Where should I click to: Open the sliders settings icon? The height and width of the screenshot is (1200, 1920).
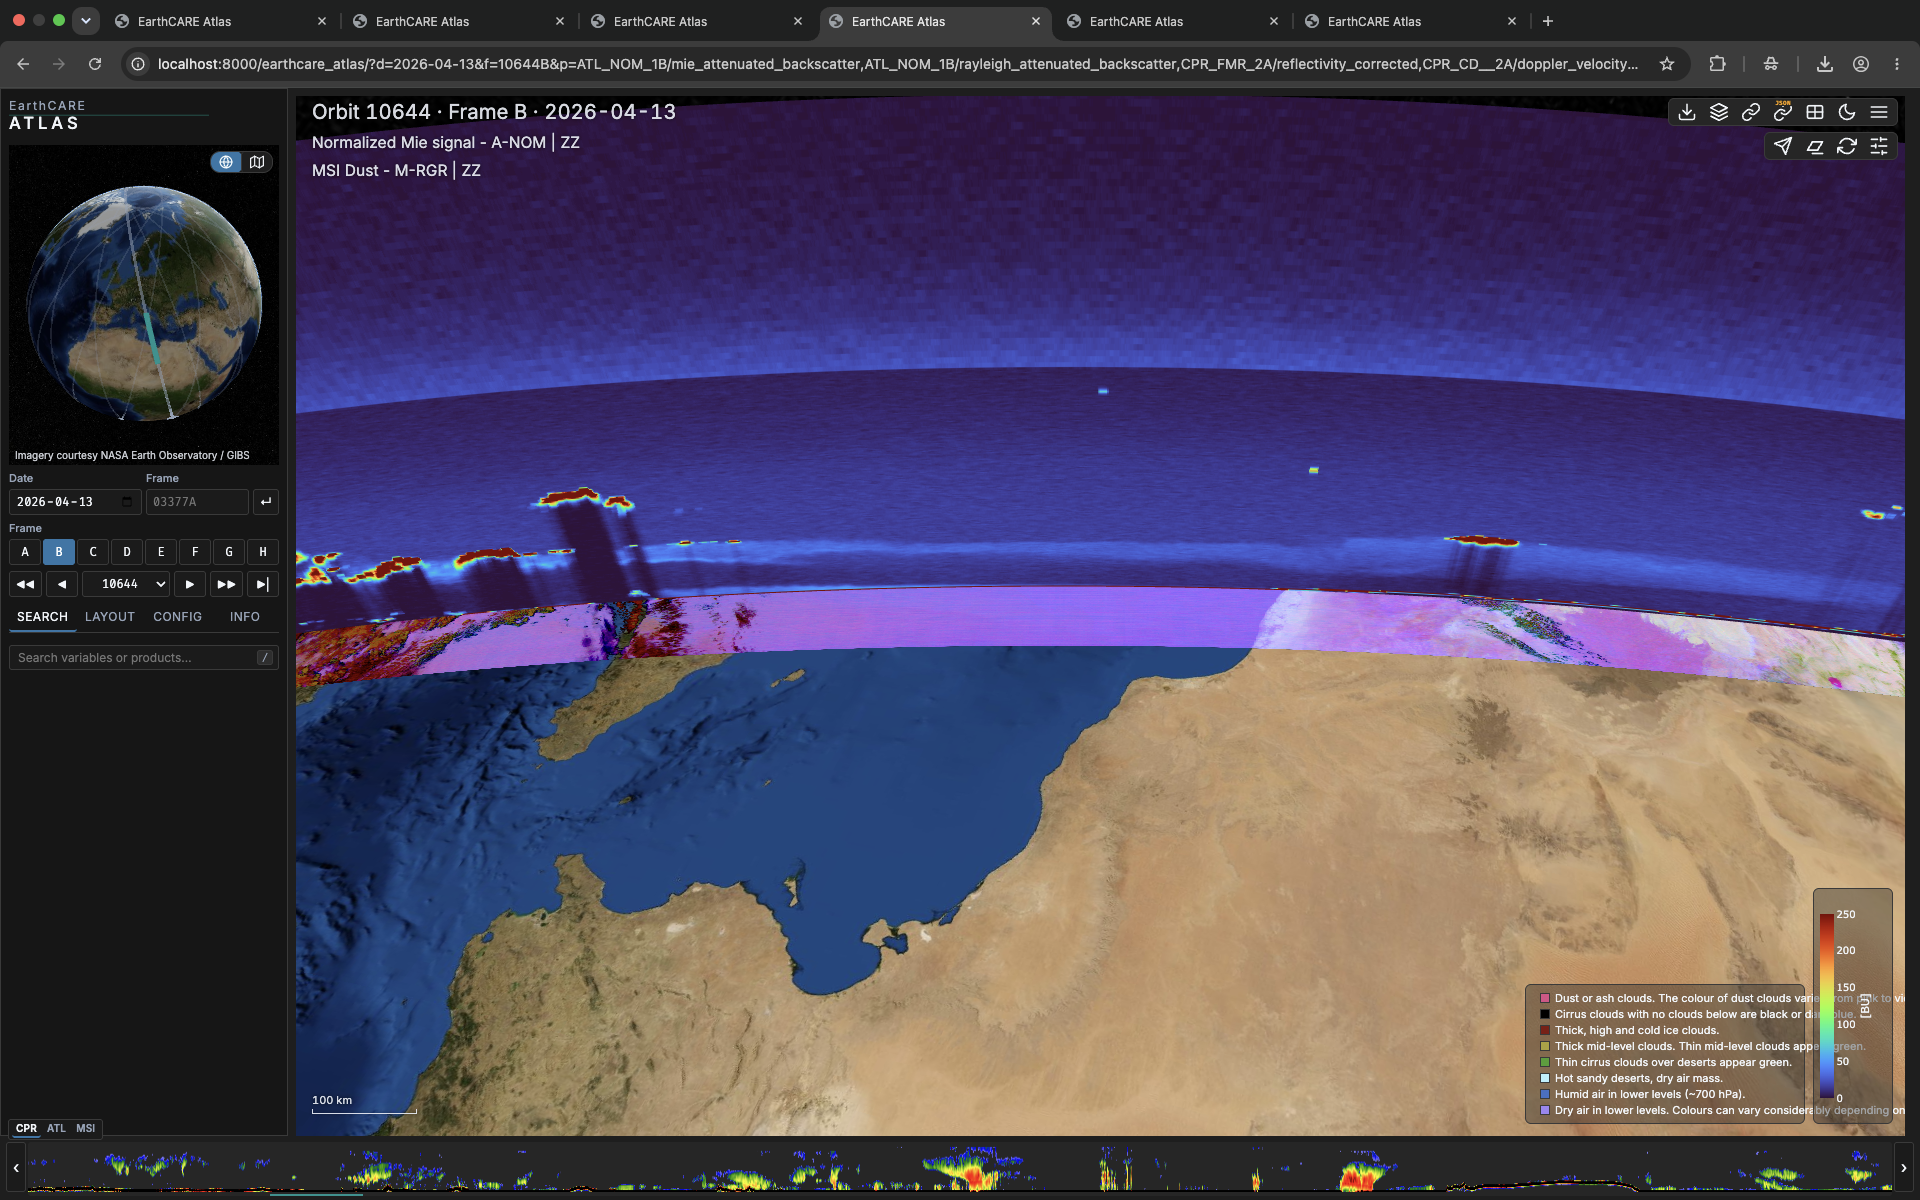pyautogui.click(x=1879, y=147)
